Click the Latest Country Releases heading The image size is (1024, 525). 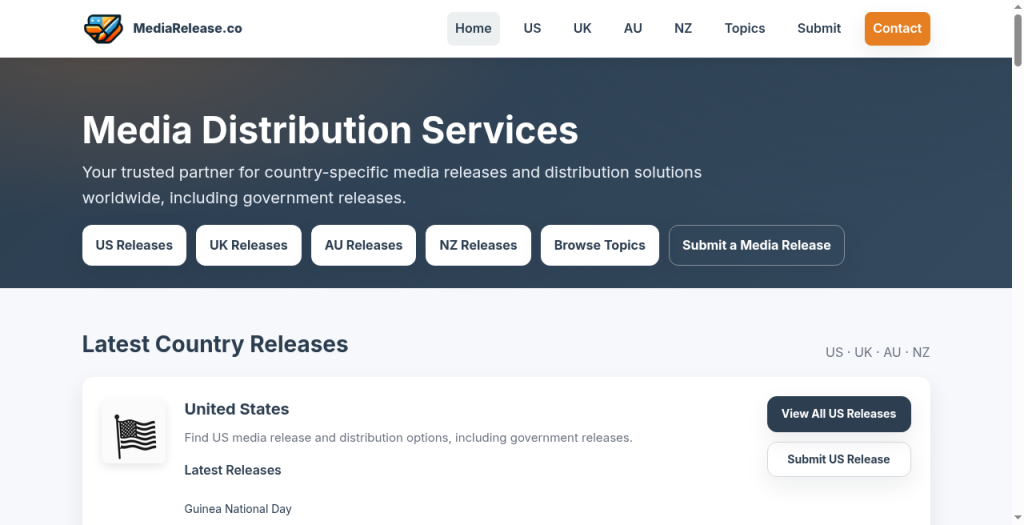coord(215,344)
